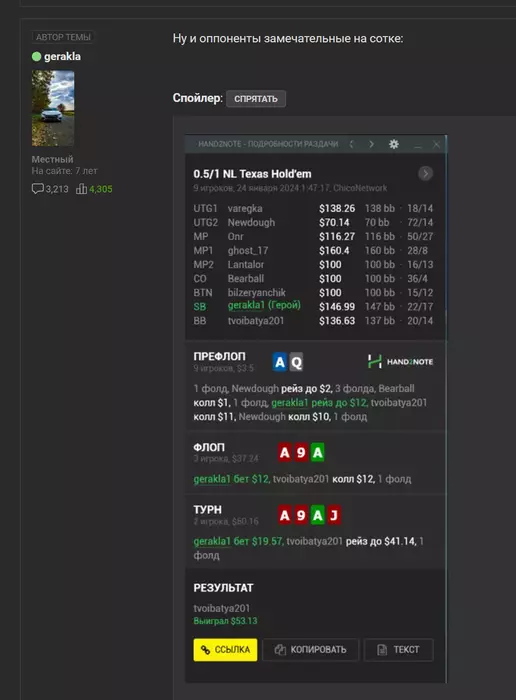Click the ПРЕФЛОП section heading

(219, 356)
